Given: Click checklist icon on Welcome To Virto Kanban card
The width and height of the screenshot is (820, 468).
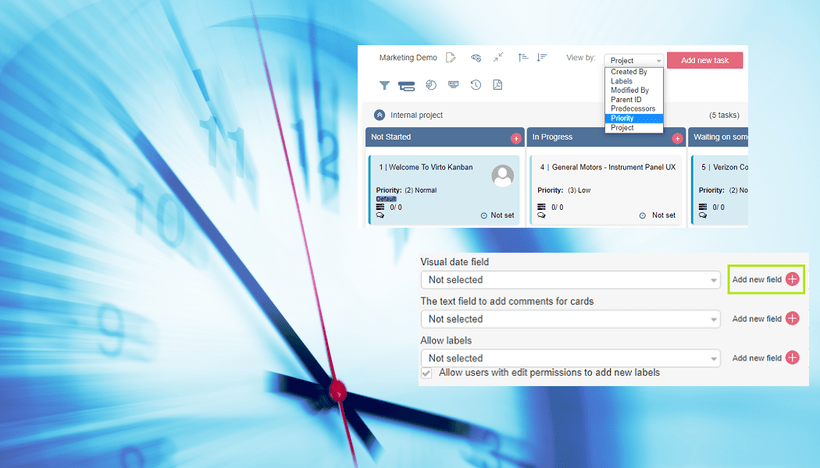Looking at the screenshot, I should [x=380, y=207].
